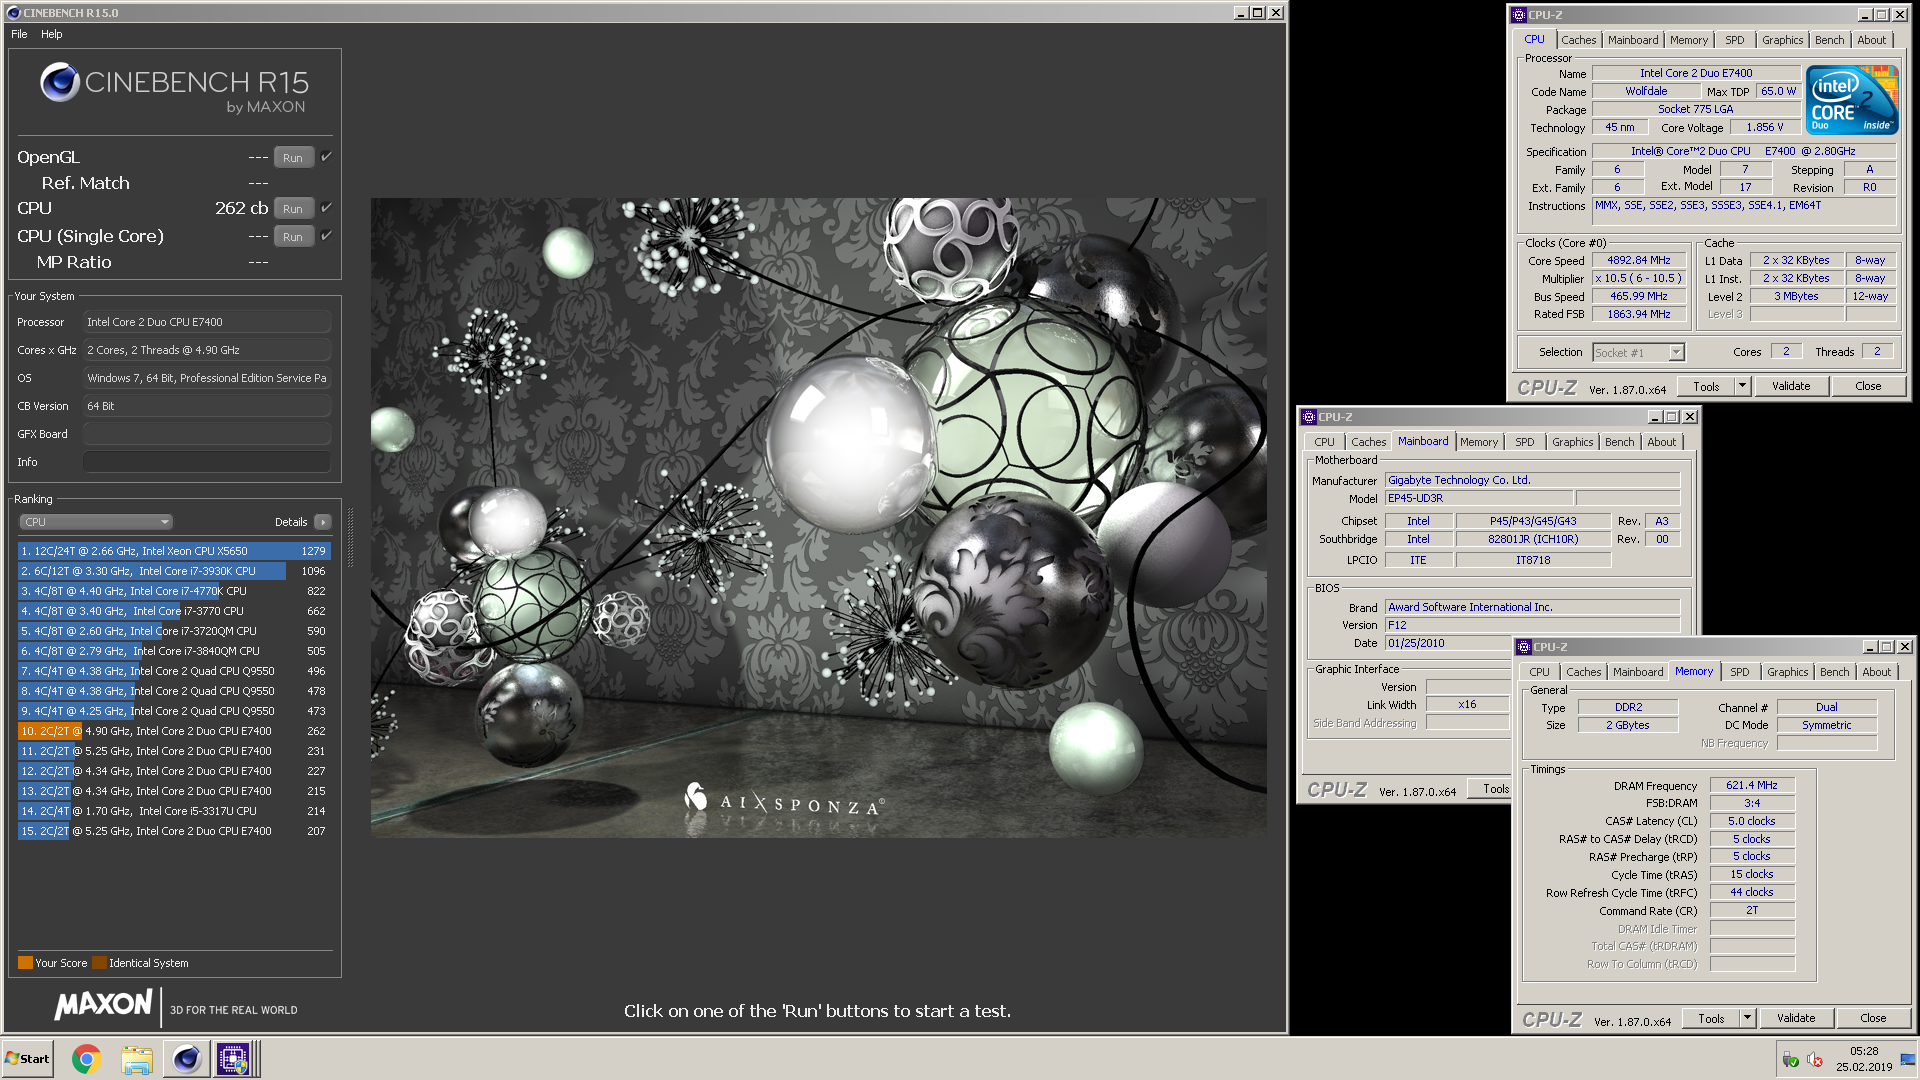Open the File menu in Cinebench
The image size is (1920, 1080).
click(x=19, y=34)
